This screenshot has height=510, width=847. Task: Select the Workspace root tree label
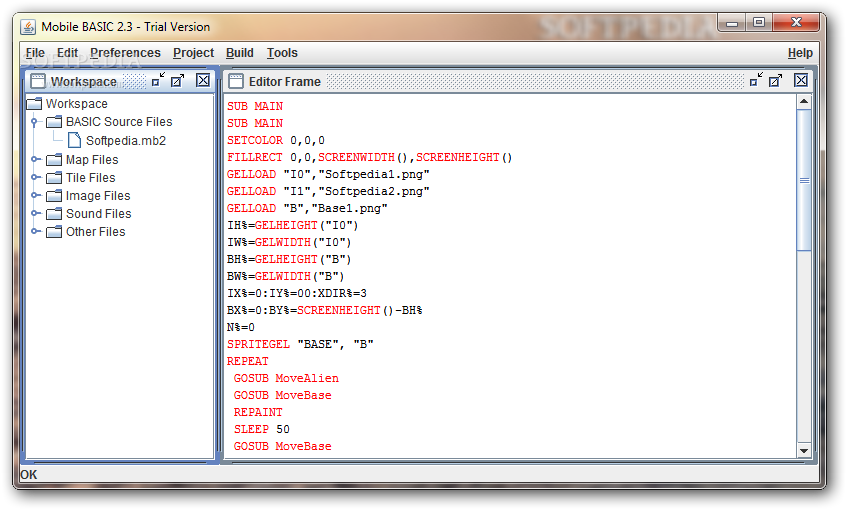pos(76,103)
